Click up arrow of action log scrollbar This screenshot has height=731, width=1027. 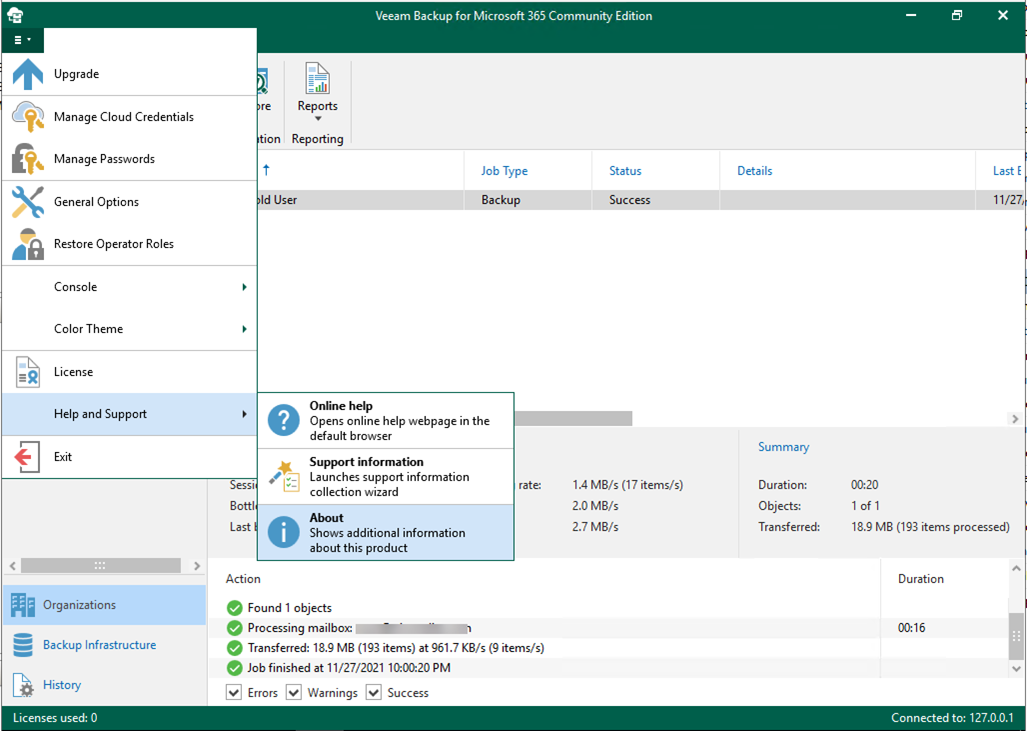tap(1016, 569)
